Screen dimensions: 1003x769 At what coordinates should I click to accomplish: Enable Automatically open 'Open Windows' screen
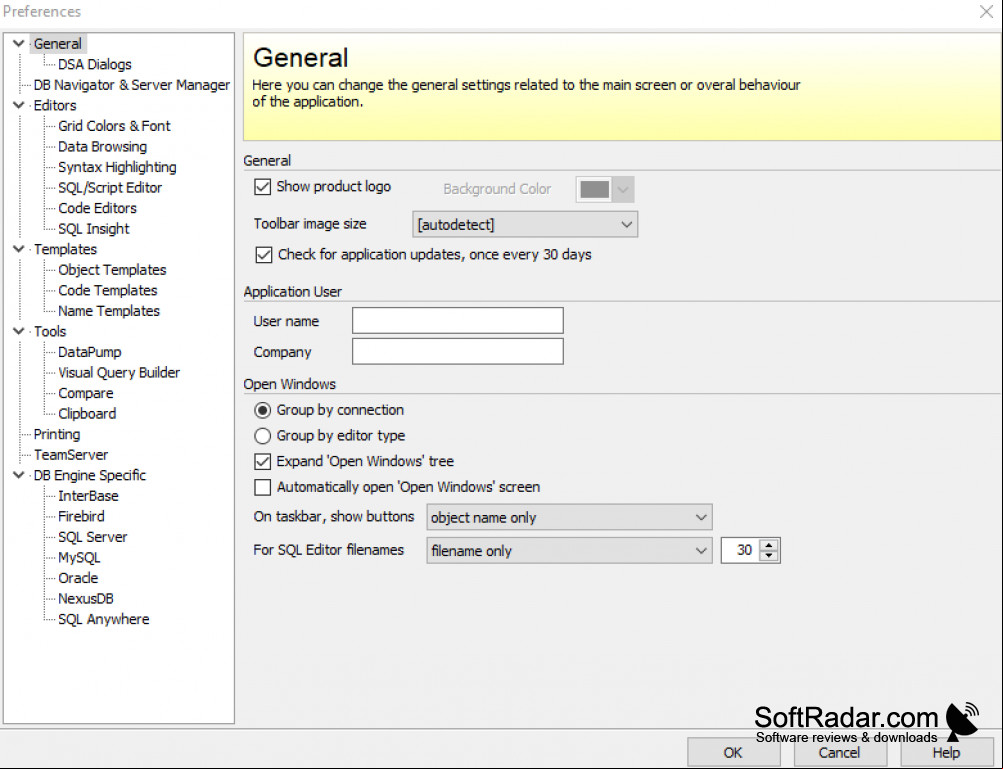tap(262, 488)
